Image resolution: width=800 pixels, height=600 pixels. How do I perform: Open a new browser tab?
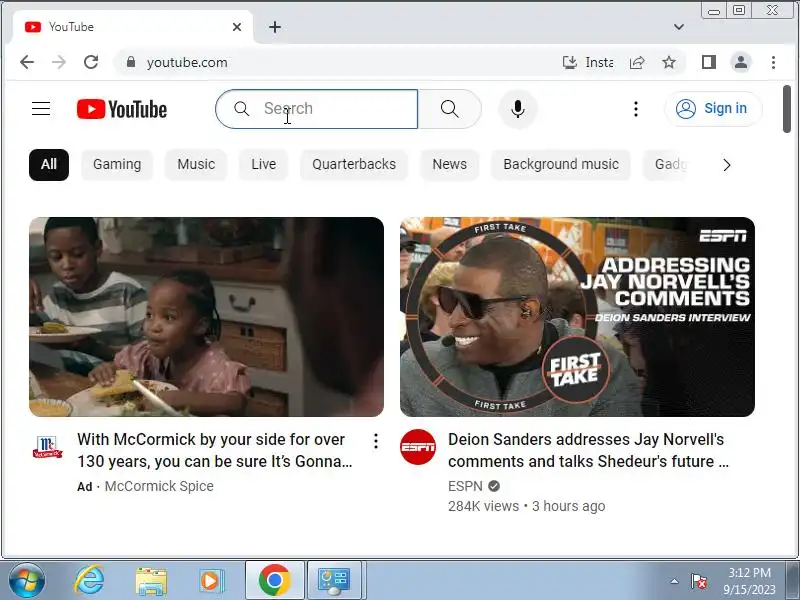[x=275, y=27]
